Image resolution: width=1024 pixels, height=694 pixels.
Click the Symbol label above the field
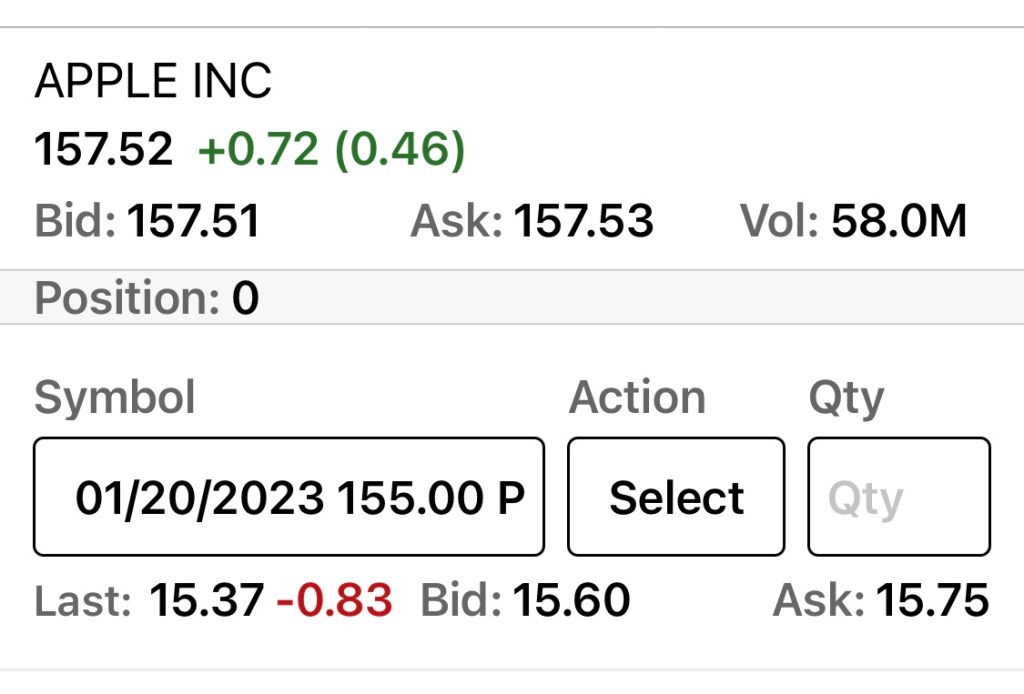[x=115, y=398]
